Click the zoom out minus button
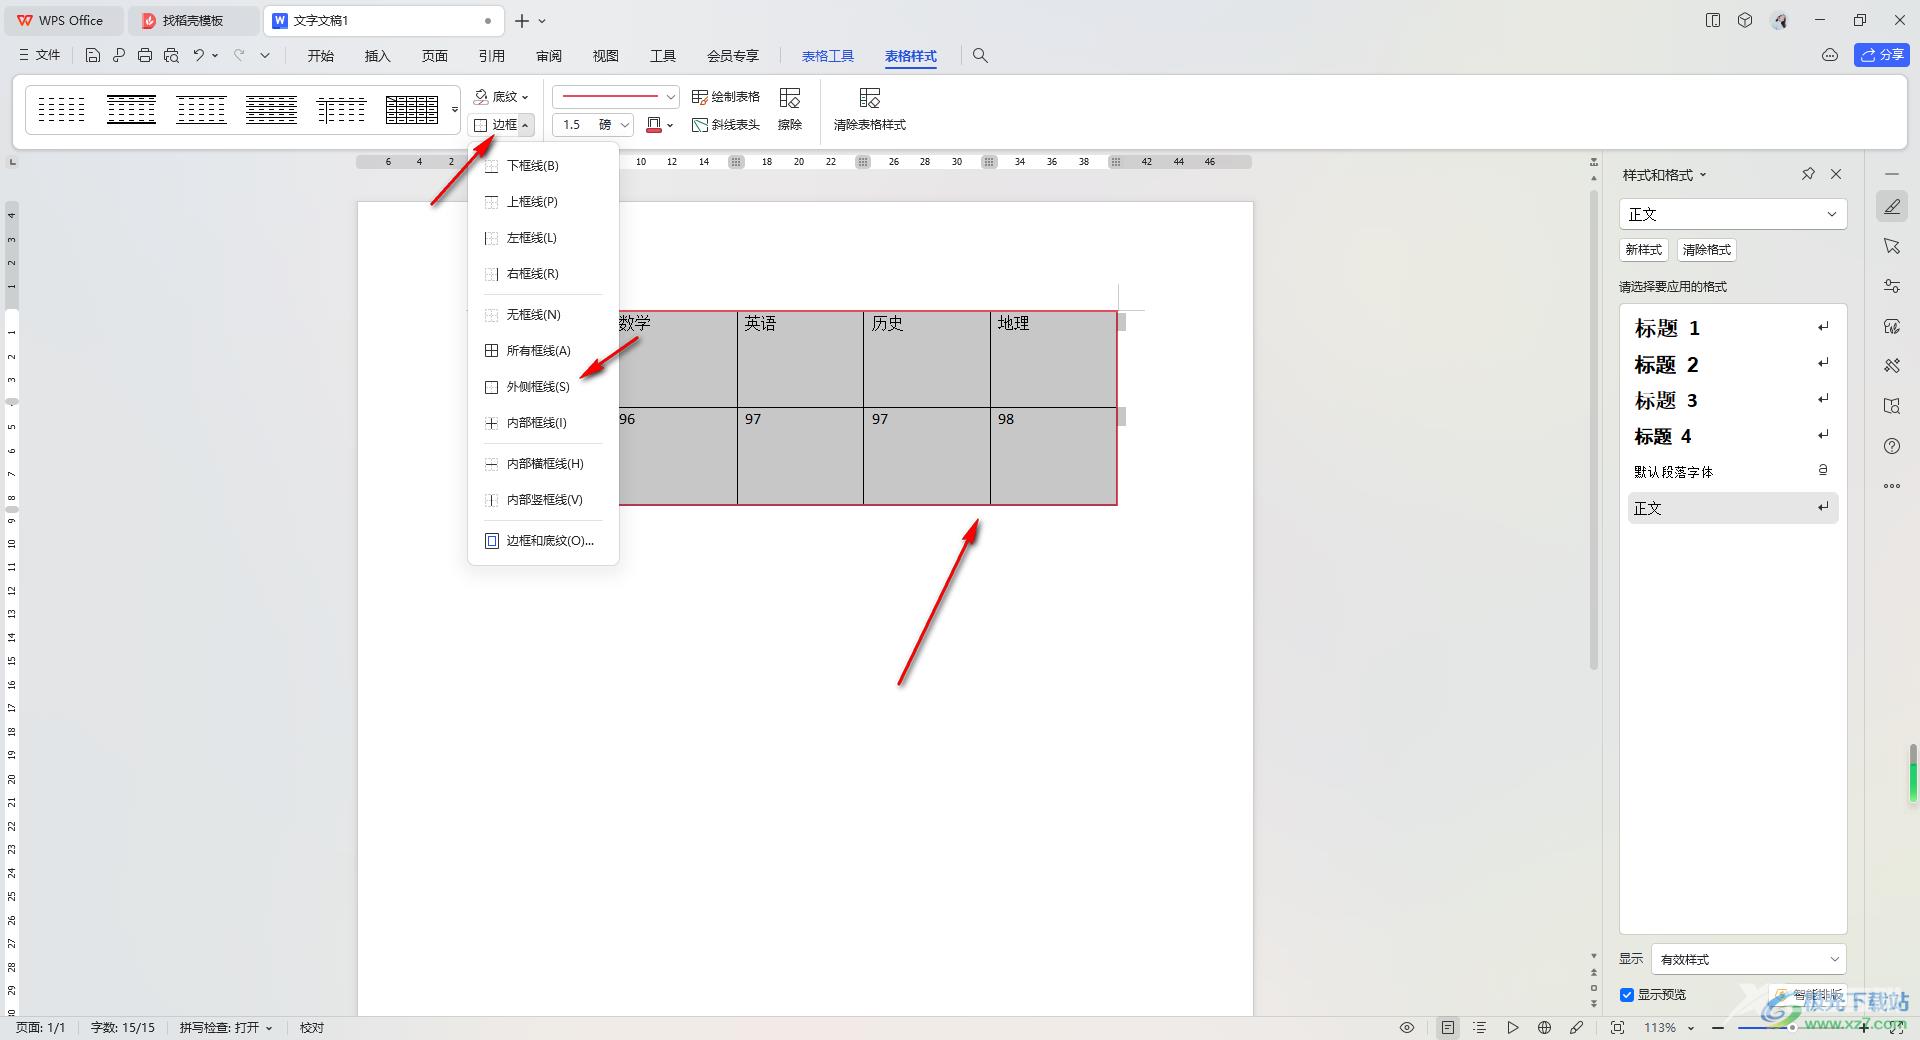This screenshot has width=1920, height=1040. point(1718,1028)
